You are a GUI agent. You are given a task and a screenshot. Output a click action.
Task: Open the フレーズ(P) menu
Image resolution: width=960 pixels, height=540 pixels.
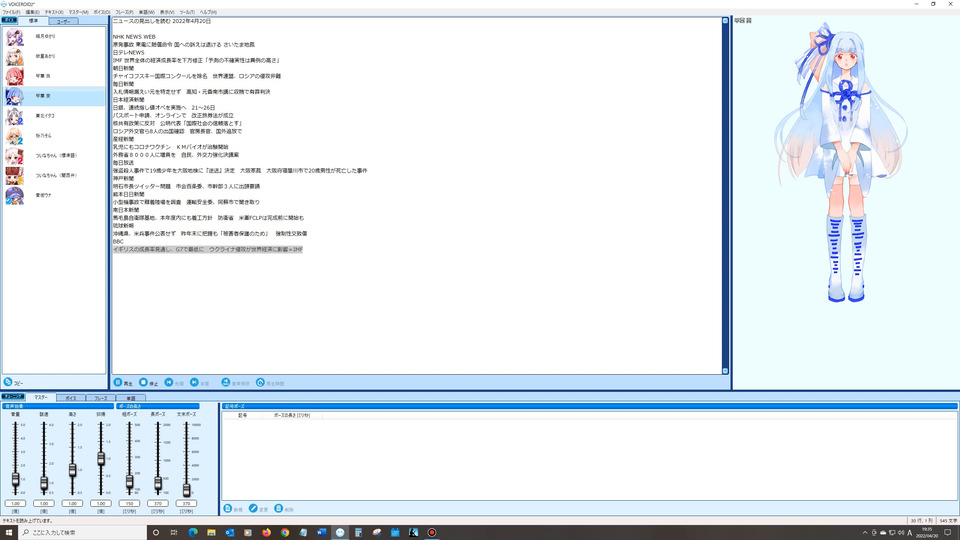point(124,12)
